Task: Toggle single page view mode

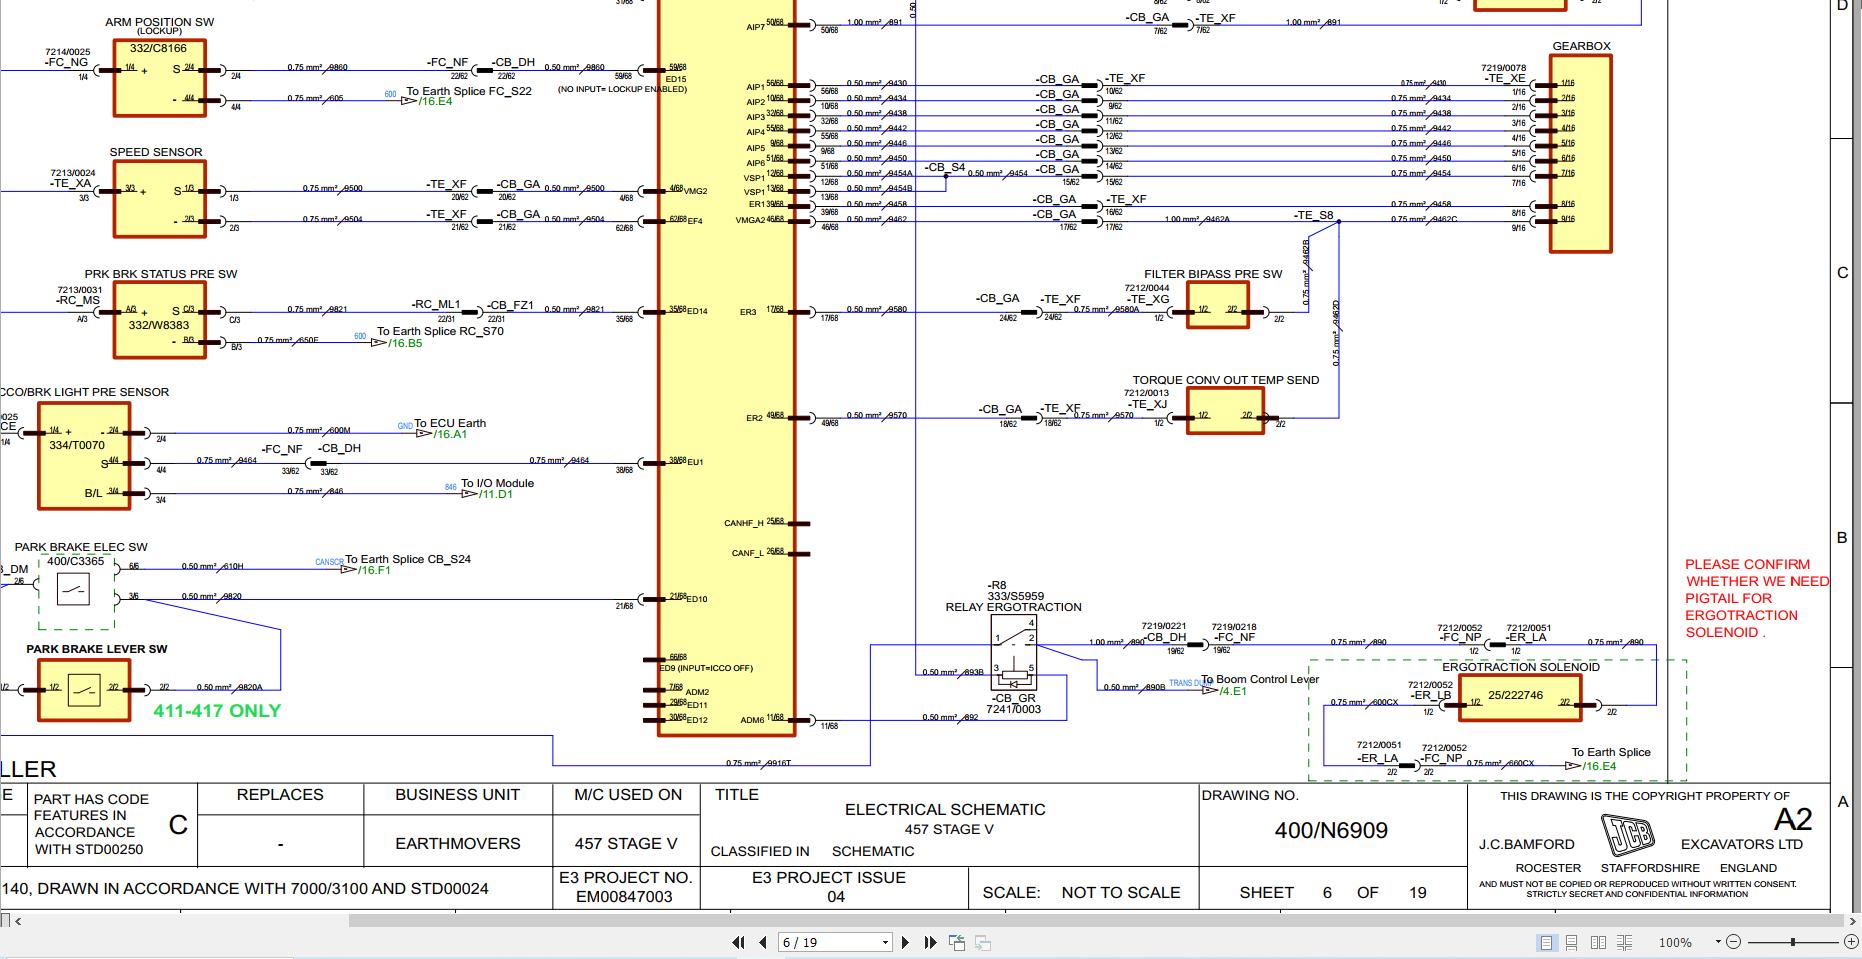Action: [1546, 942]
